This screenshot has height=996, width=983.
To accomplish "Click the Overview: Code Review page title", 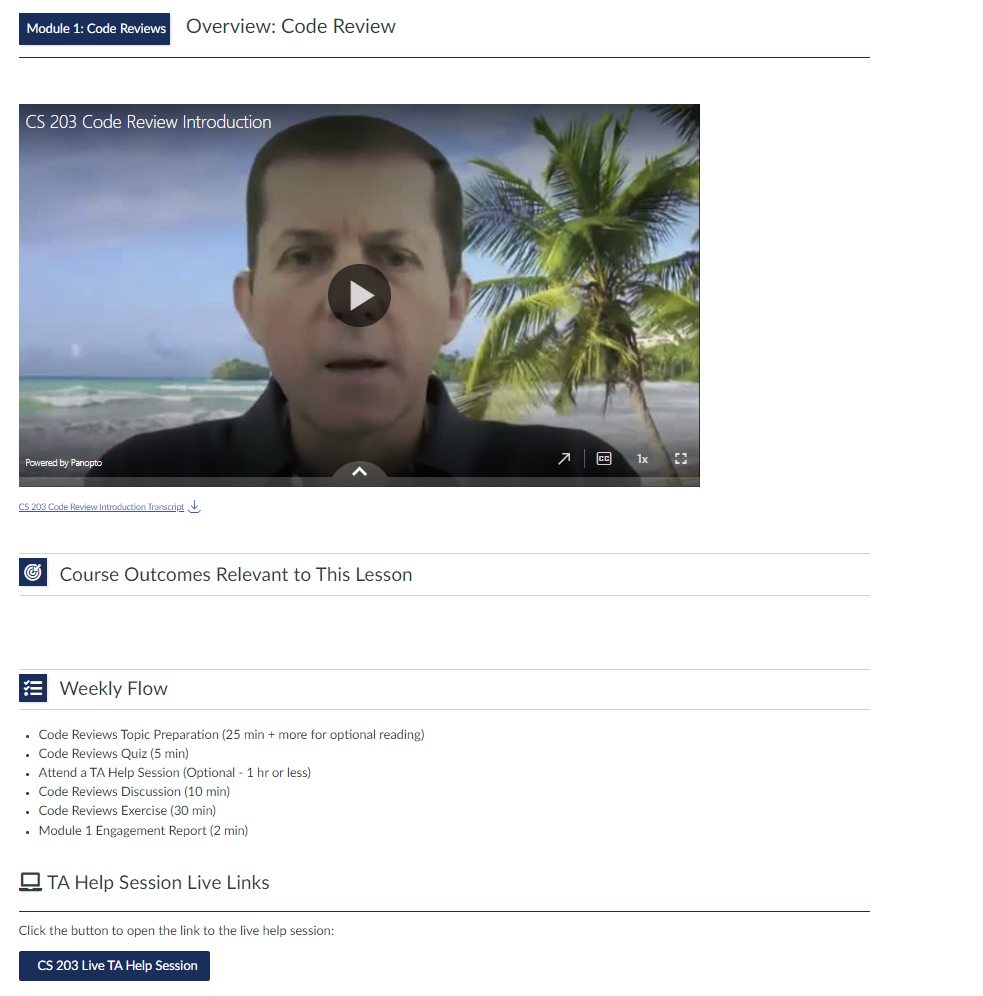I will tap(290, 27).
